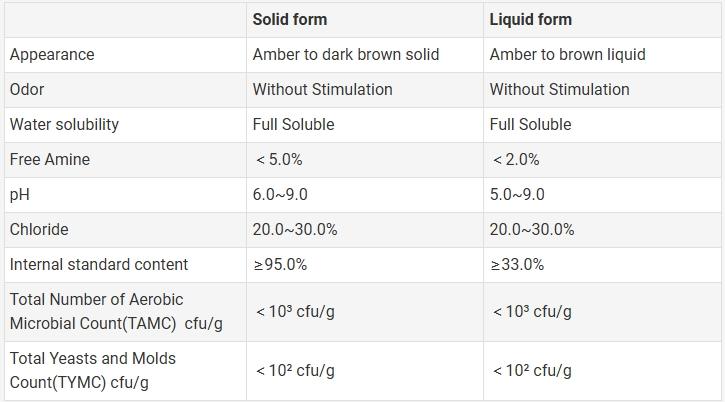Click Free Amine row label
This screenshot has width=725, height=402.
pyautogui.click(x=50, y=159)
